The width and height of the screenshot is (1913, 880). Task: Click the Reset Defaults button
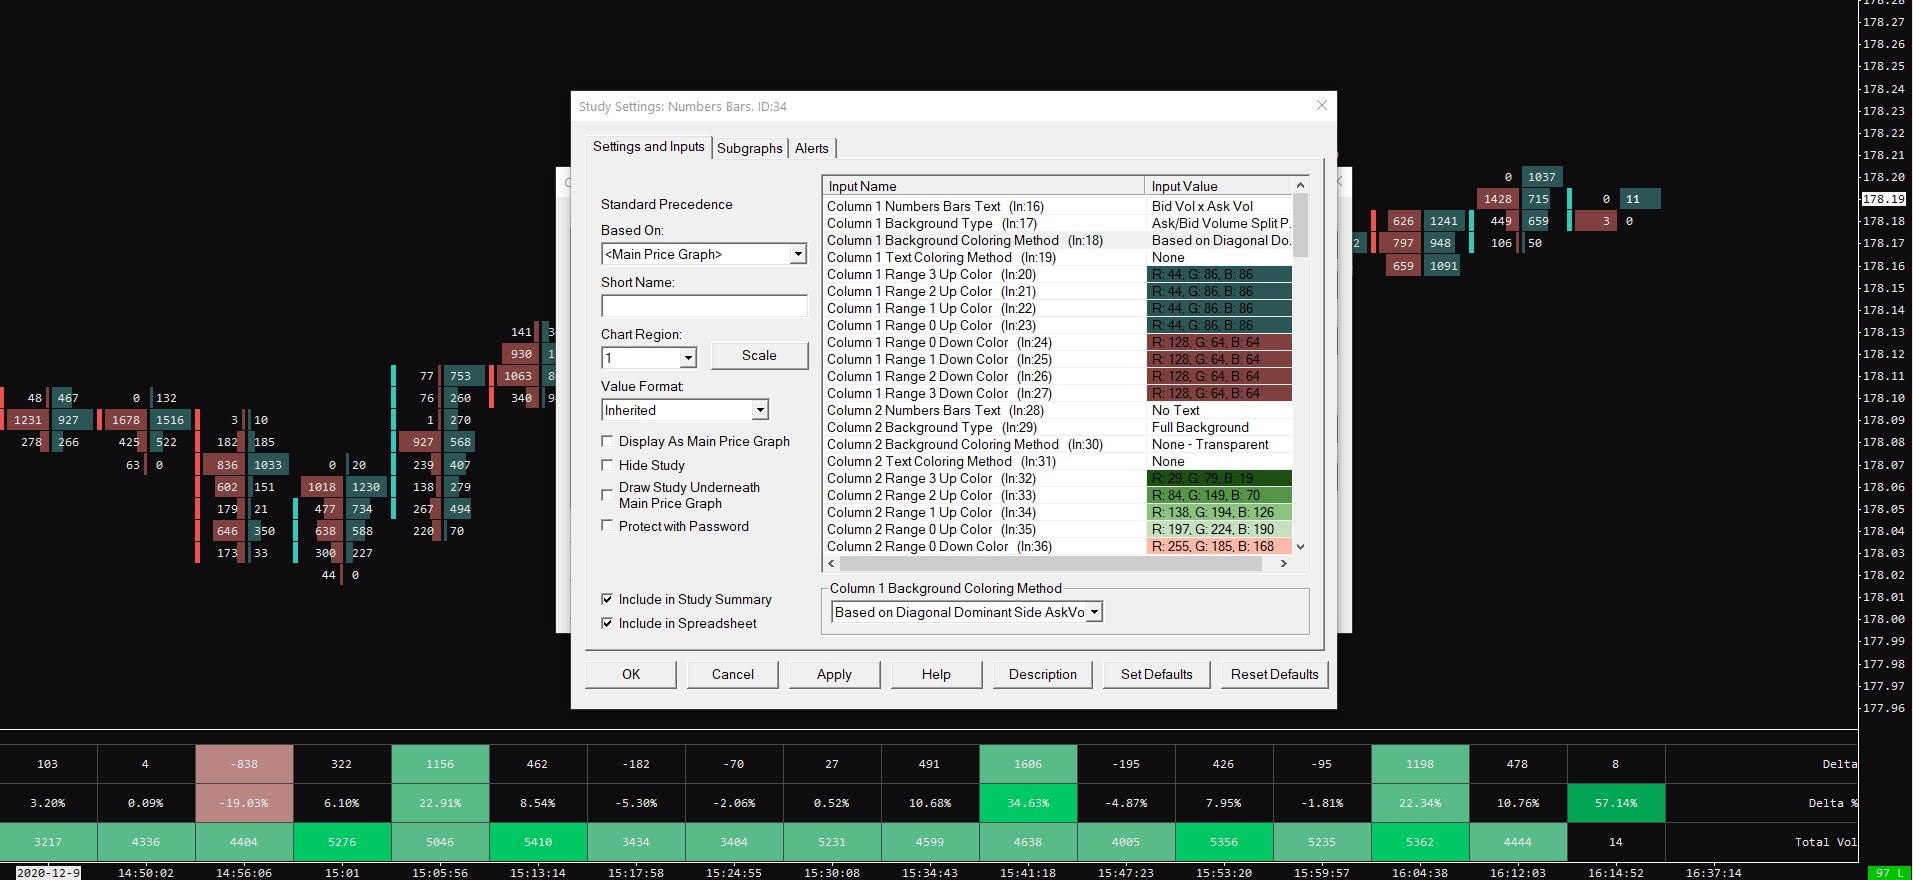point(1275,674)
